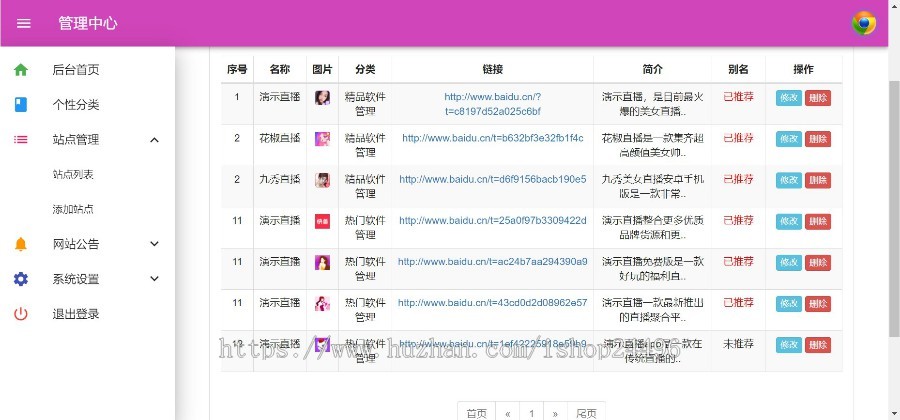Click 删除 button for 九秀直播 row
This screenshot has height=420, width=900.
coord(818,180)
